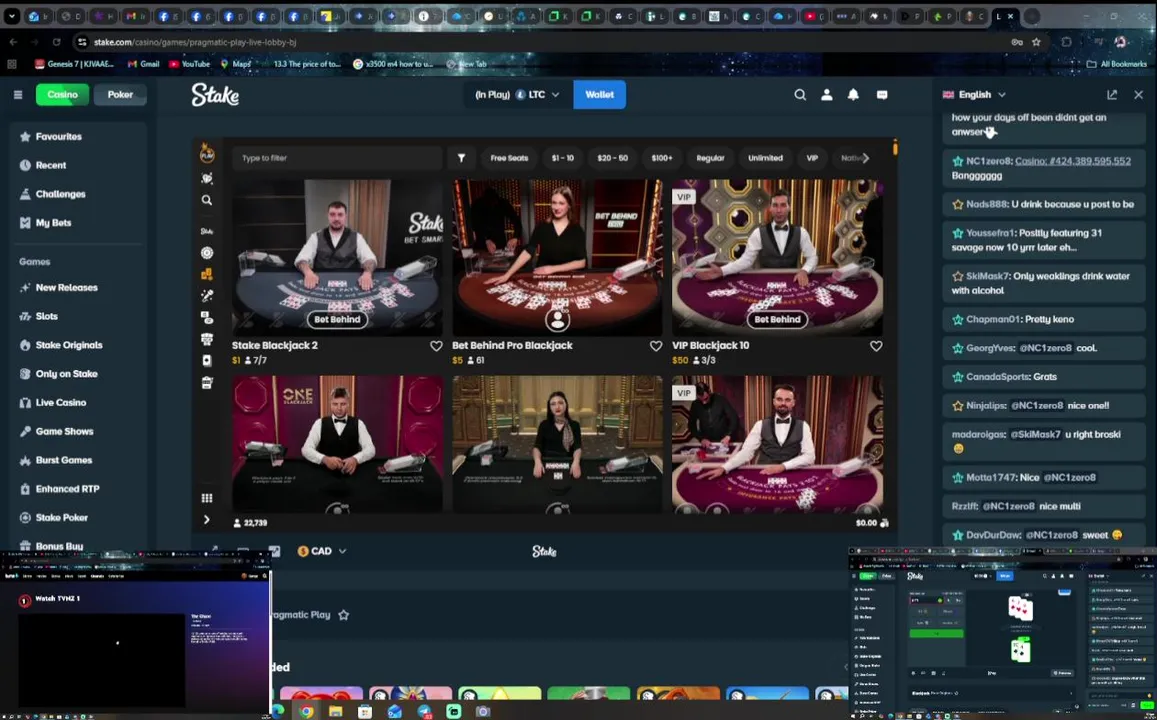This screenshot has width=1157, height=720.
Task: Select the roulette wheel category icon
Action: pos(207,252)
